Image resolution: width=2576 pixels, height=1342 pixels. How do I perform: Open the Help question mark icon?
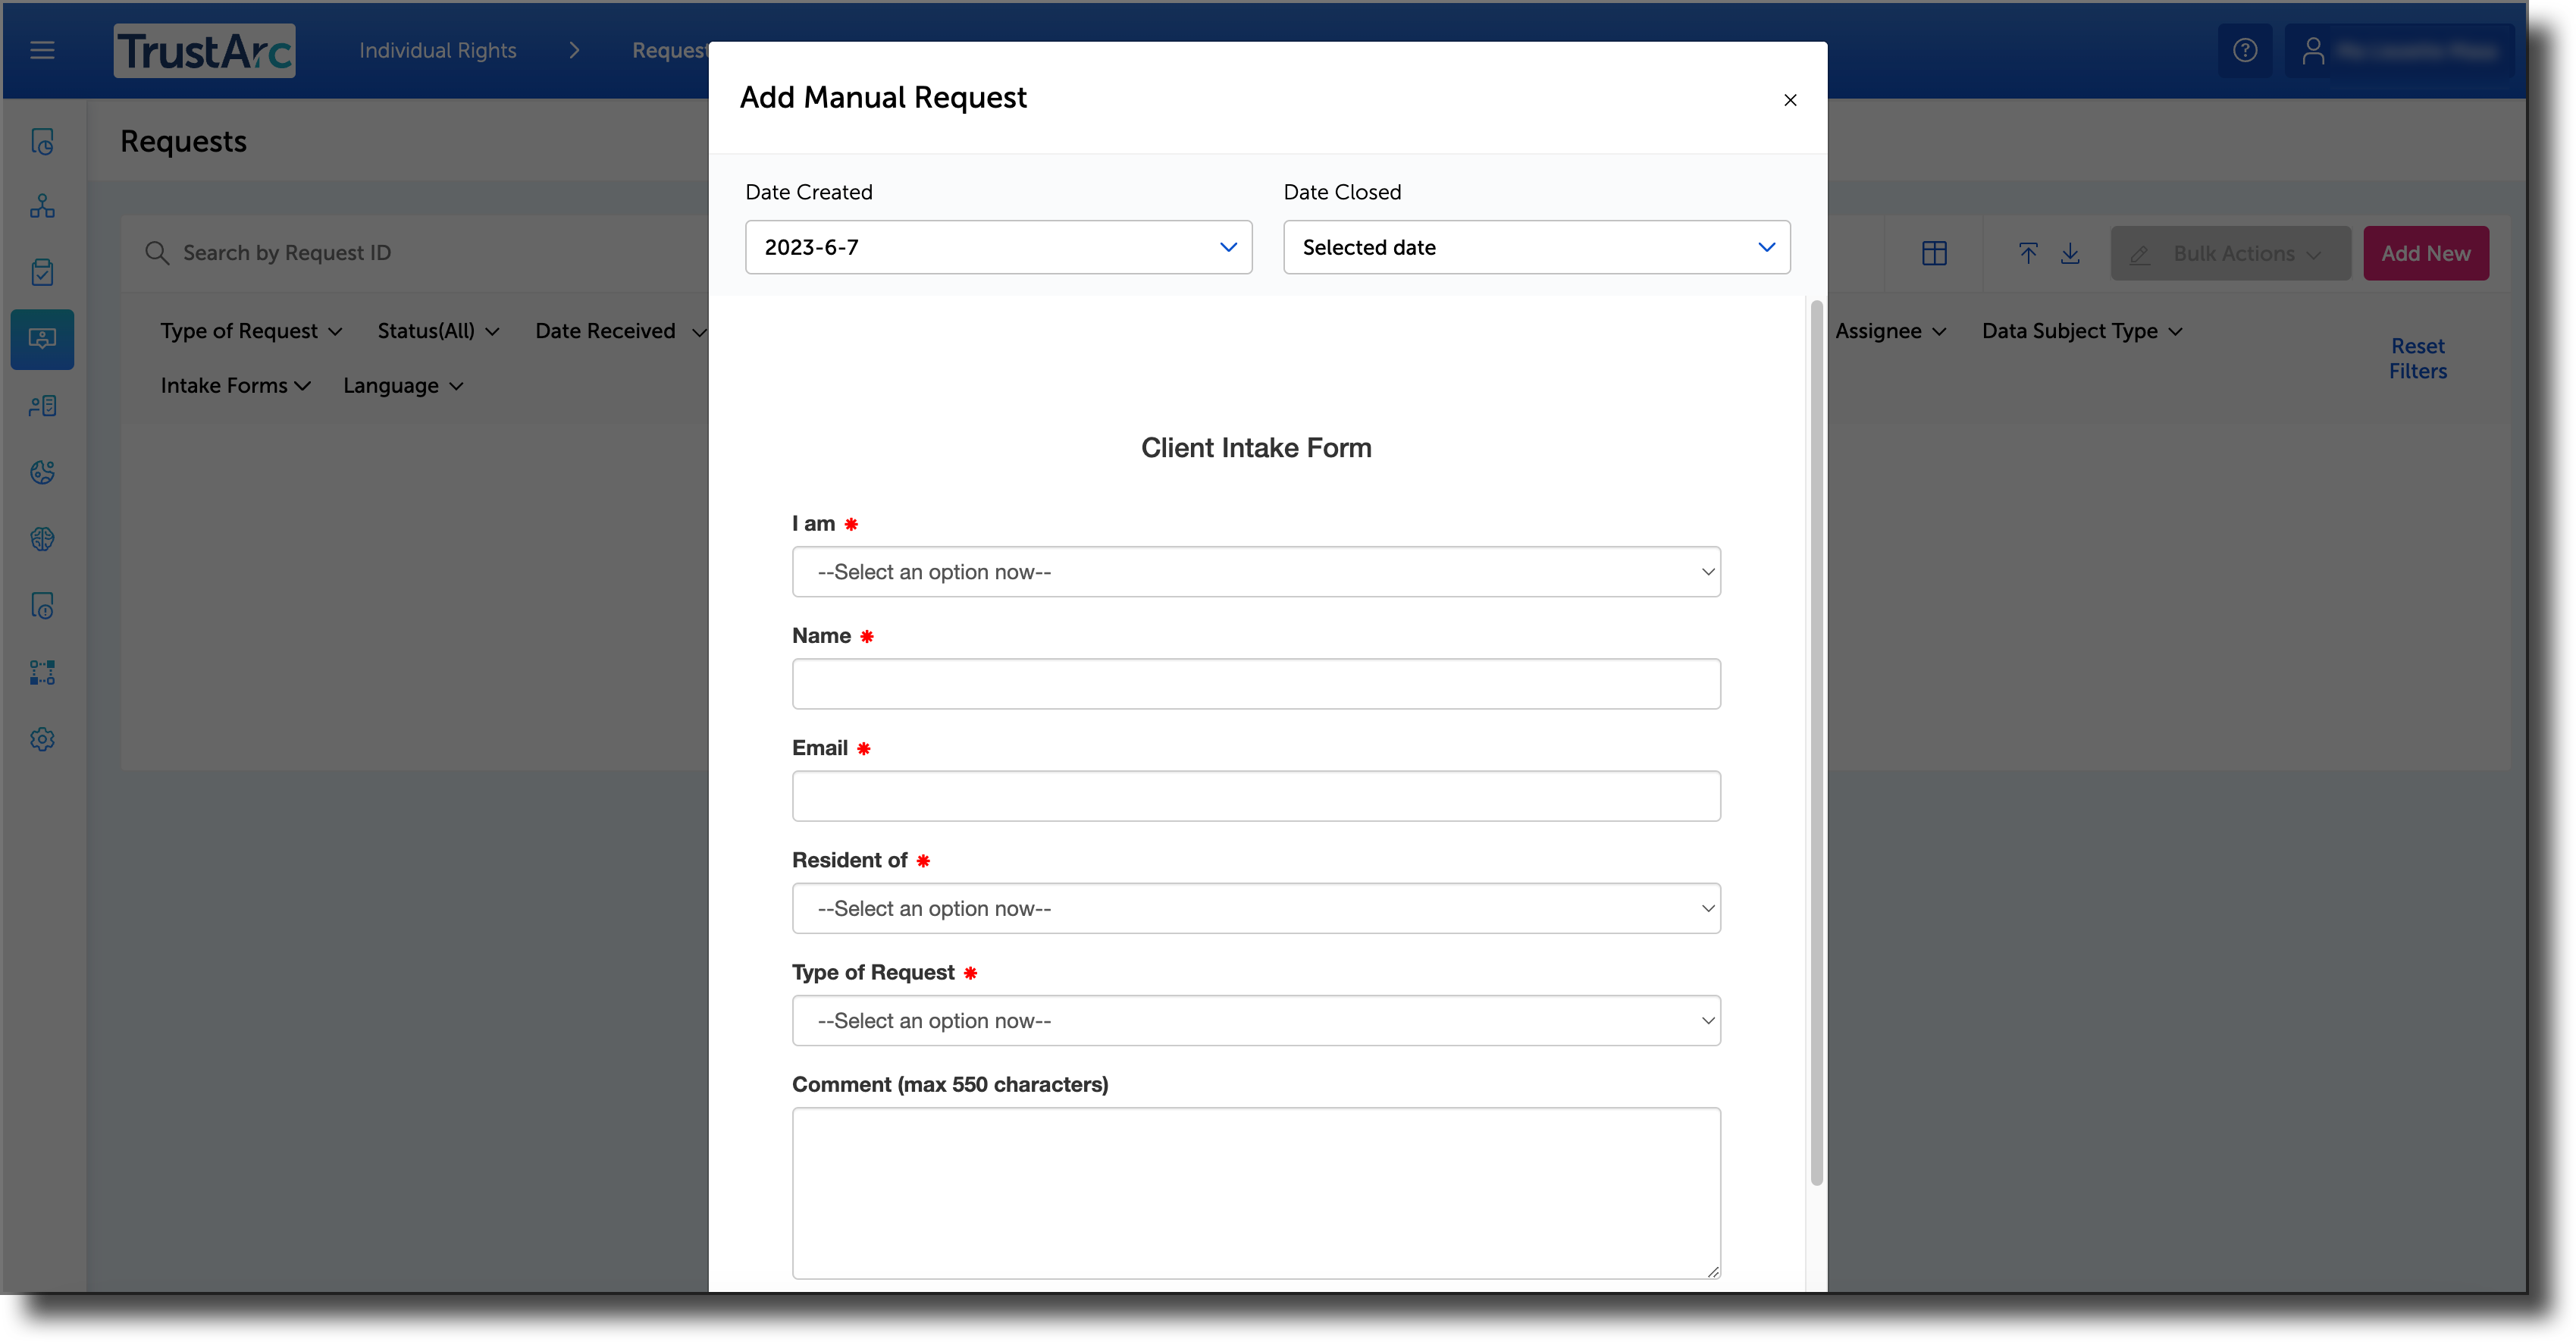coord(2245,49)
